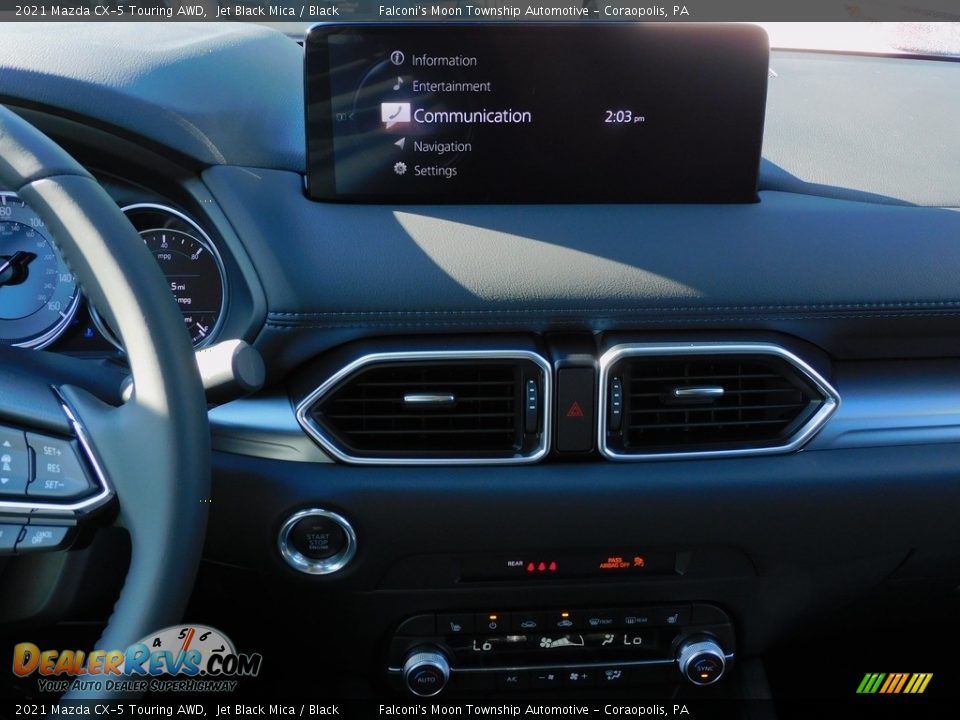Push the passenger heated seat button
Screen dimensions: 960x720
(x=673, y=618)
